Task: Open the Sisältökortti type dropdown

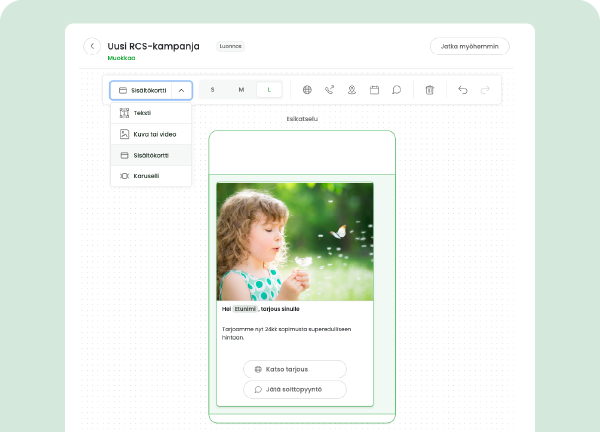Action: [141, 90]
